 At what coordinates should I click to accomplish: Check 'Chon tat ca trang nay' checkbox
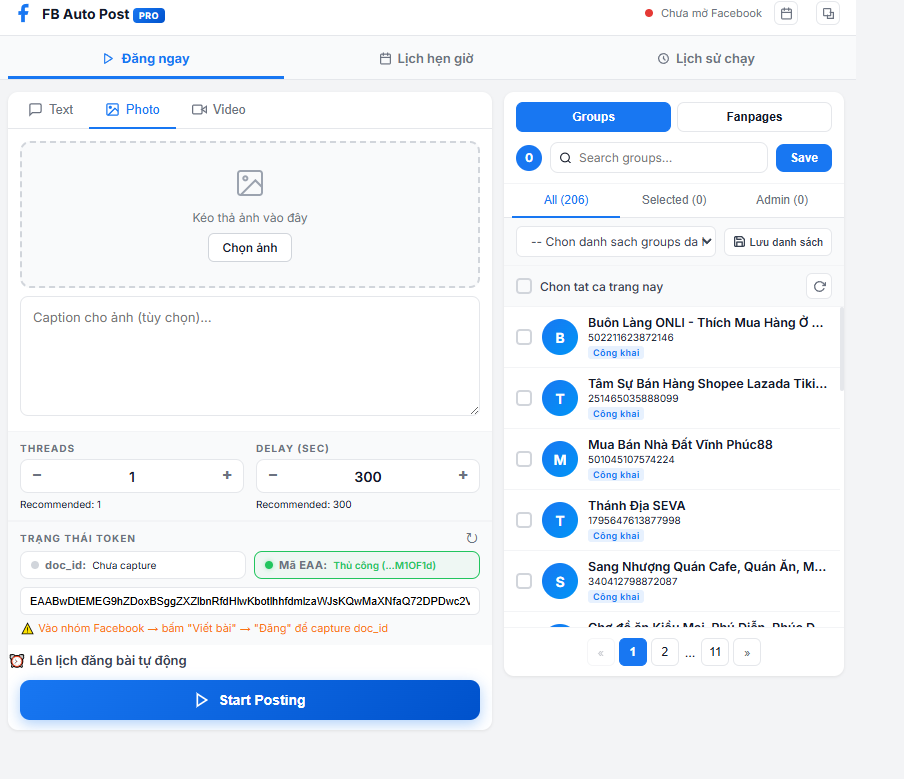[x=523, y=286]
